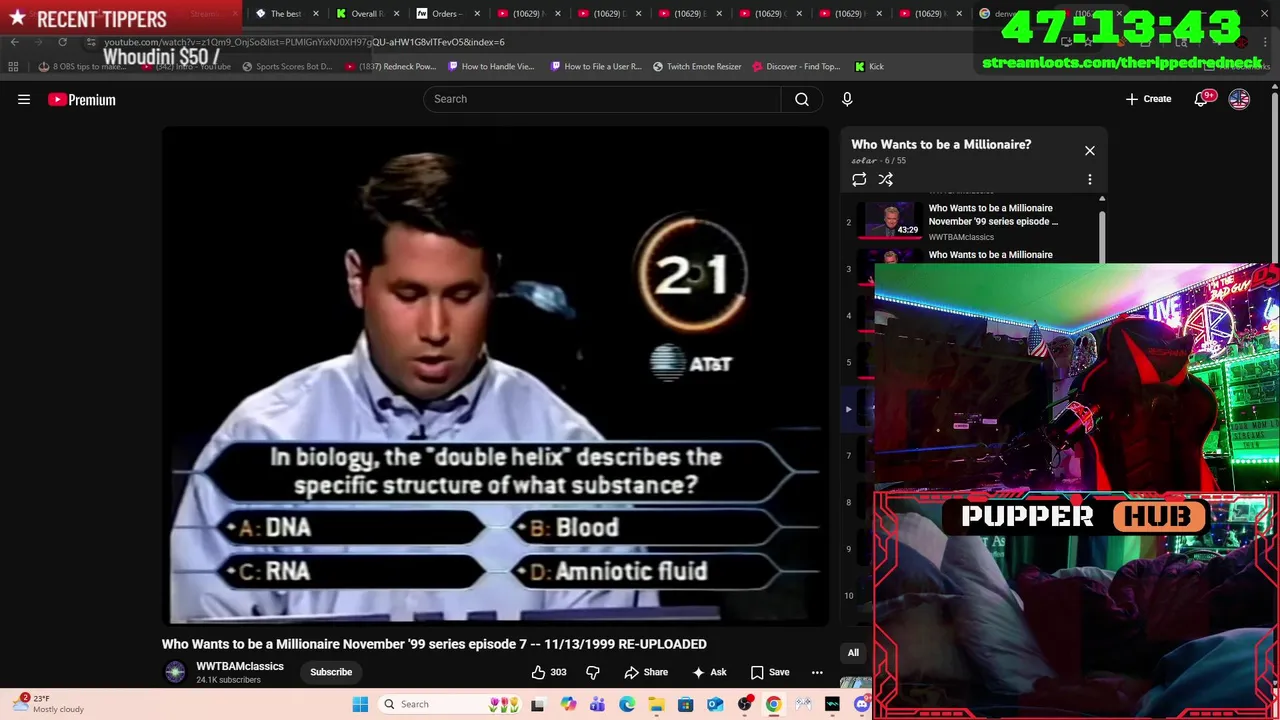Open Discord from taskbar

coord(862,704)
